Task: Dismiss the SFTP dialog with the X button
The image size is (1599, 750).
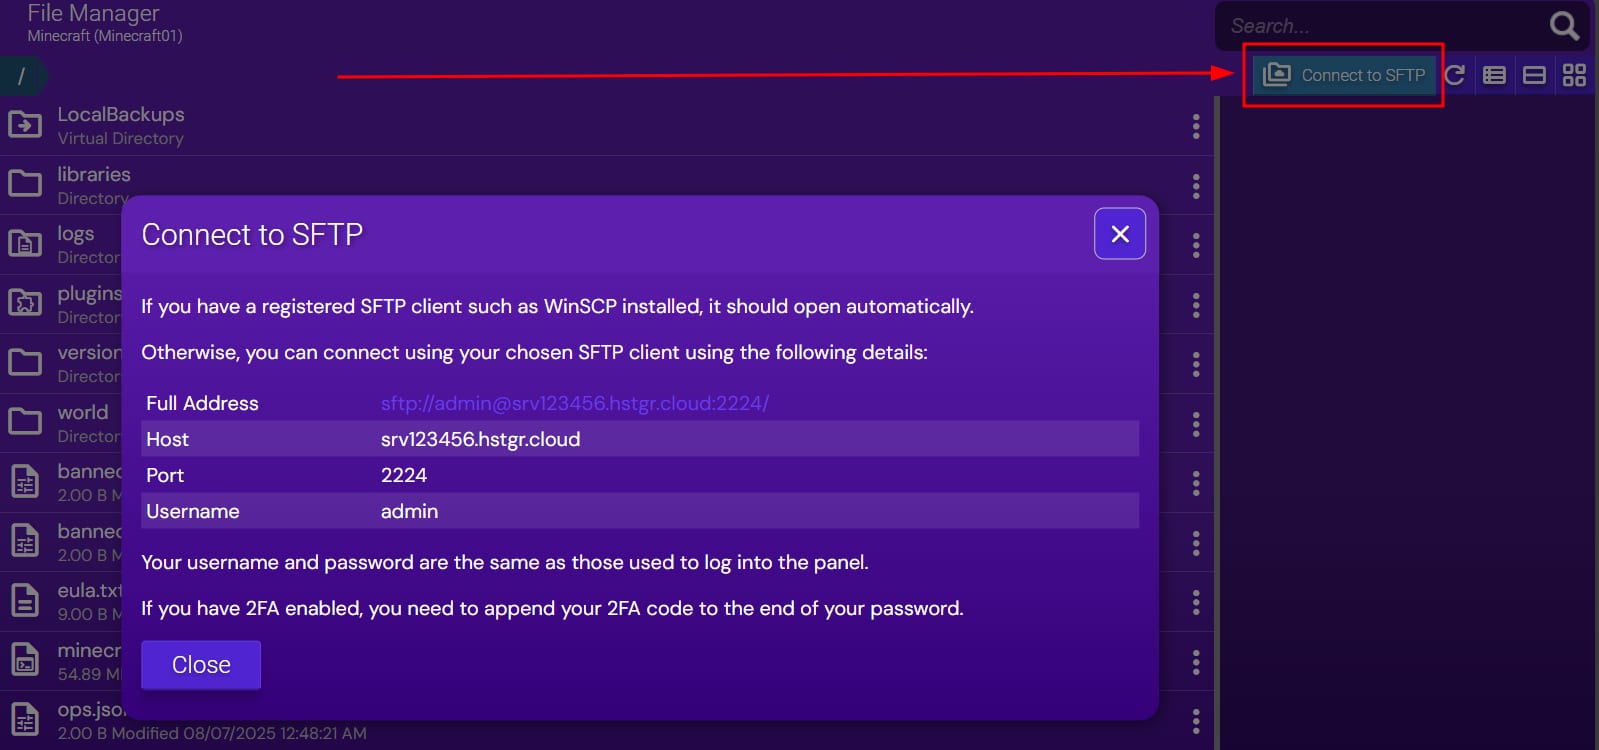Action: (x=1120, y=234)
